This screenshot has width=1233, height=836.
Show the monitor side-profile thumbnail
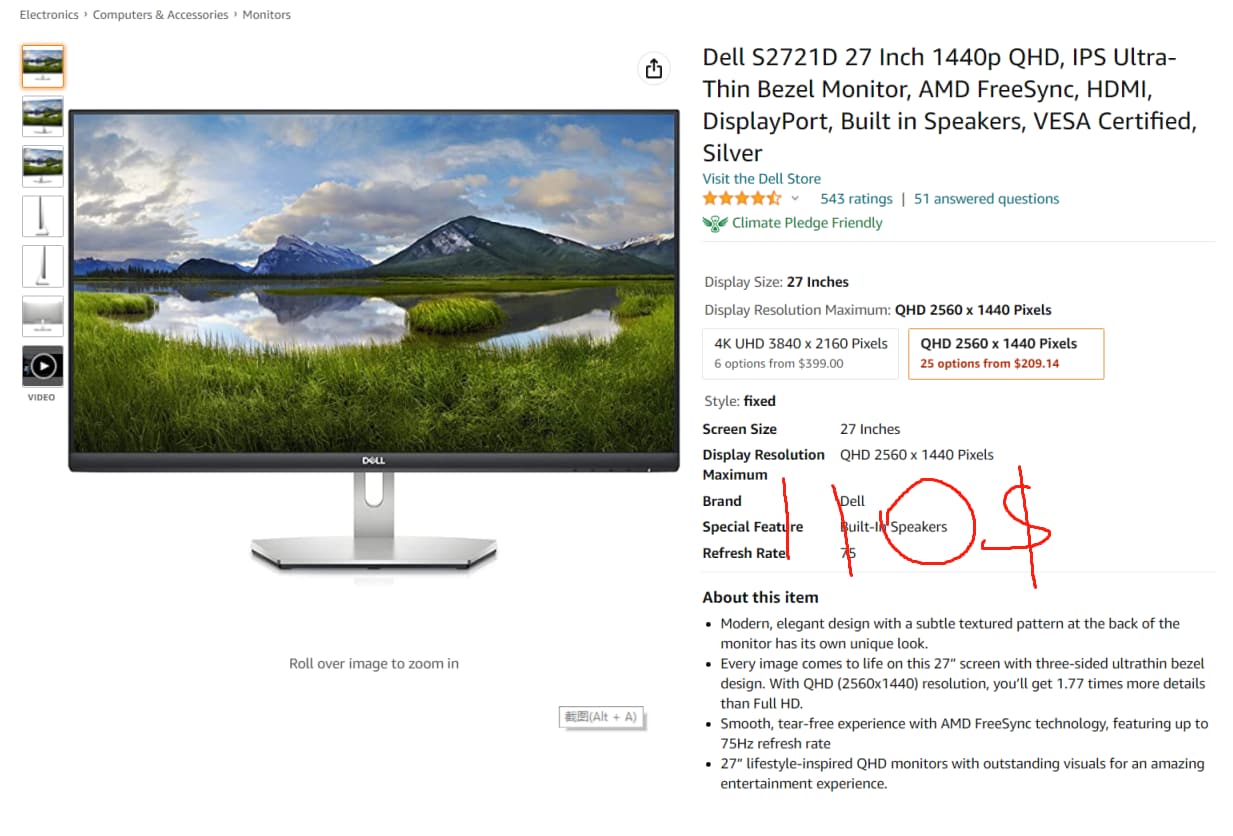pos(43,216)
